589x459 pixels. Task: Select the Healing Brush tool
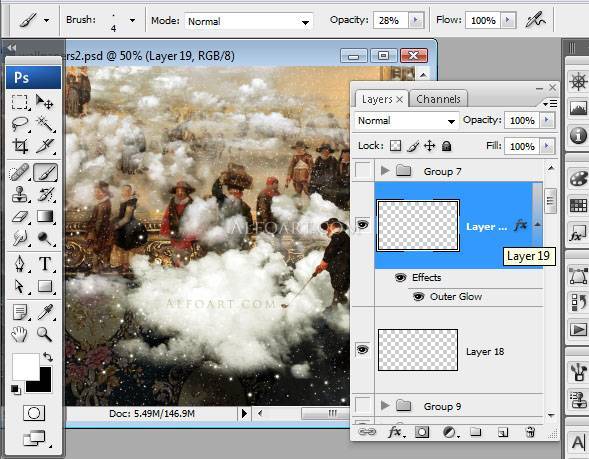[x=19, y=172]
